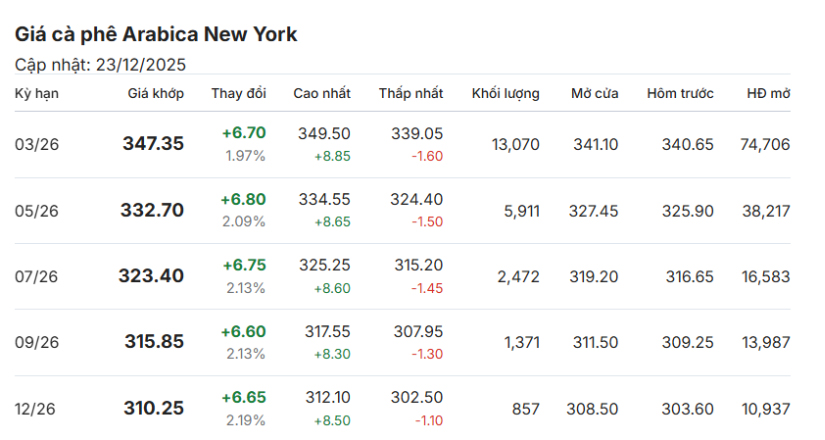Click the 09/26 matched price 315.85
825x440 pixels.
(154, 342)
